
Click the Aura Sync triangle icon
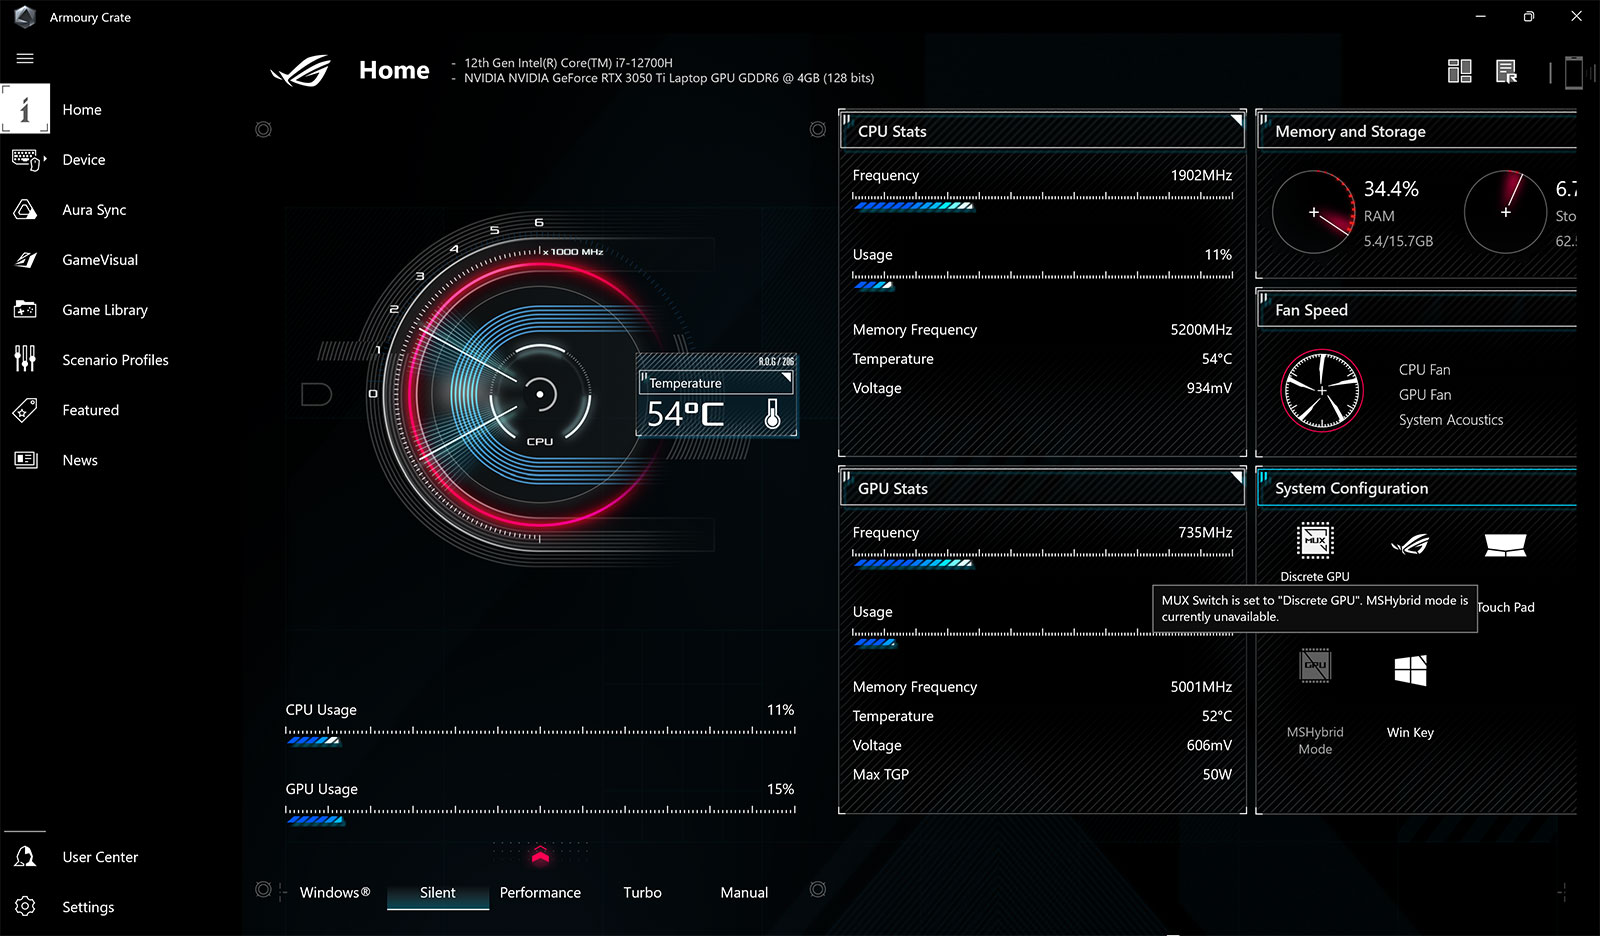point(25,209)
